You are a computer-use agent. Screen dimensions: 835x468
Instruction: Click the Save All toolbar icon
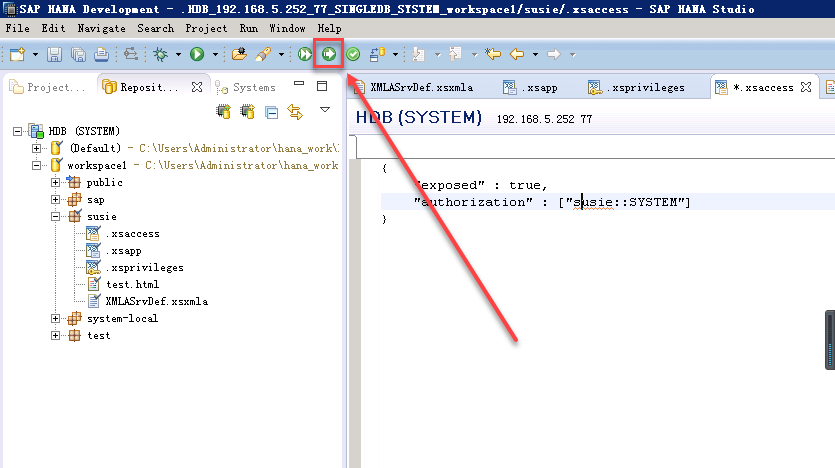pyautogui.click(x=78, y=54)
